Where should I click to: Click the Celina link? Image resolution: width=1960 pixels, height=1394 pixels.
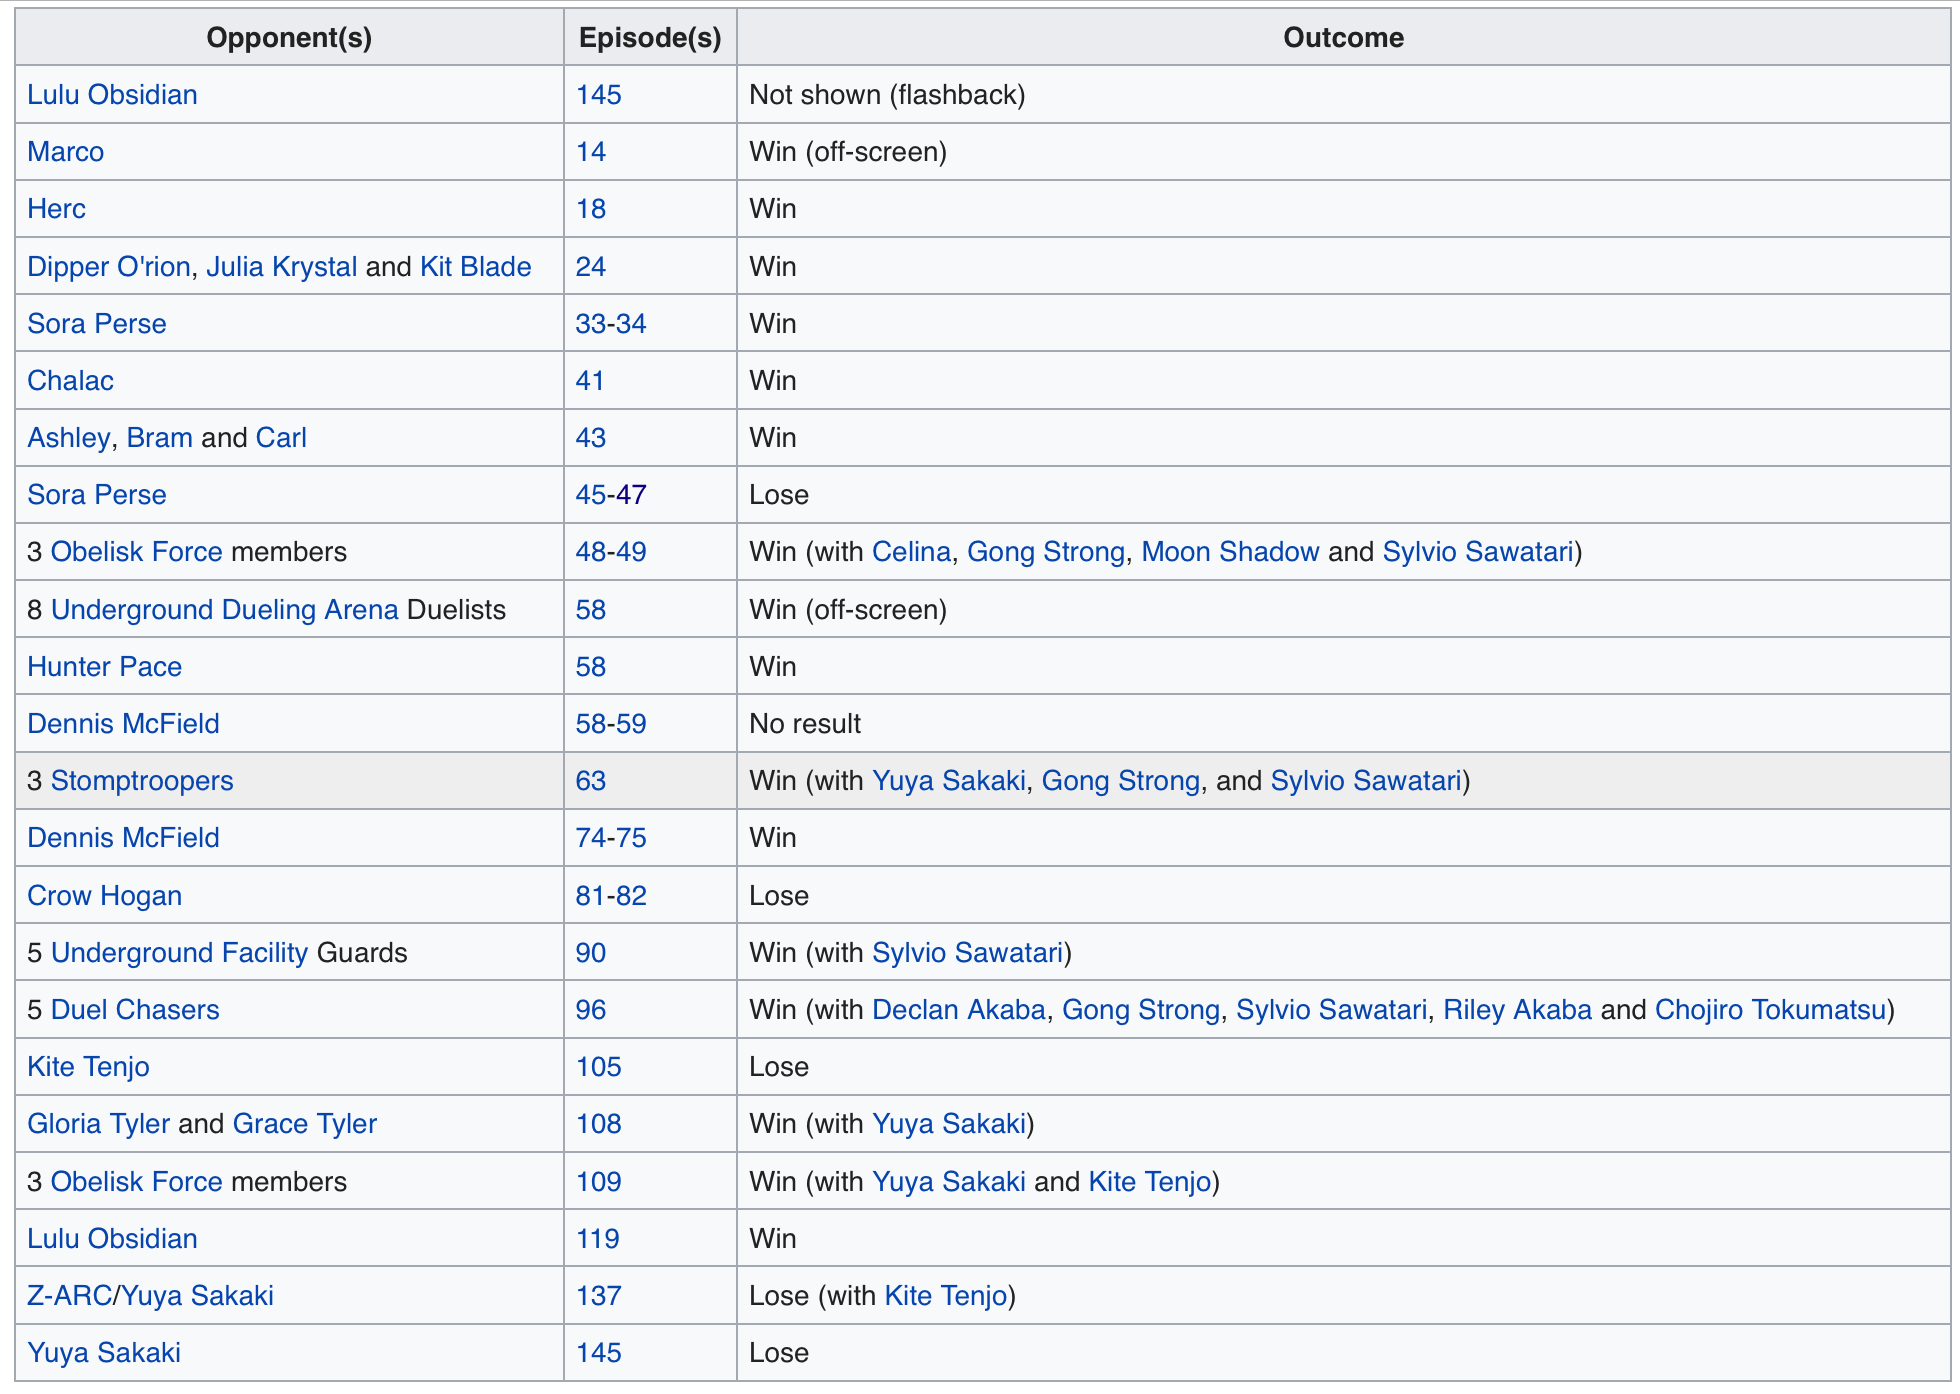911,552
